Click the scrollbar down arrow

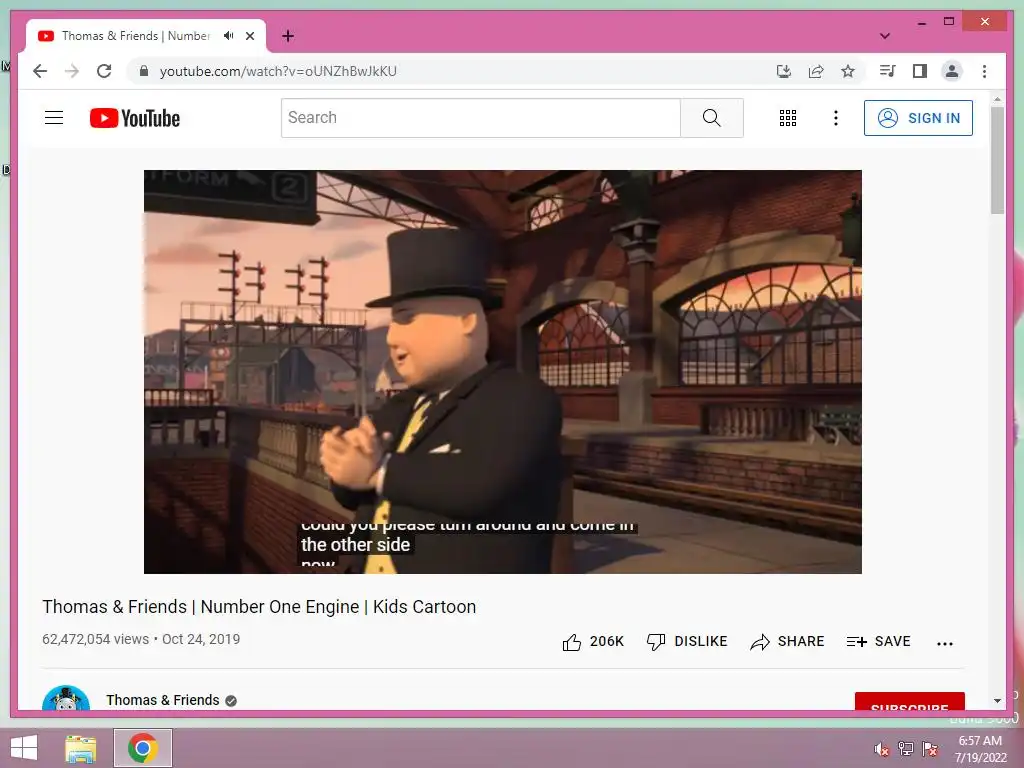coord(997,701)
